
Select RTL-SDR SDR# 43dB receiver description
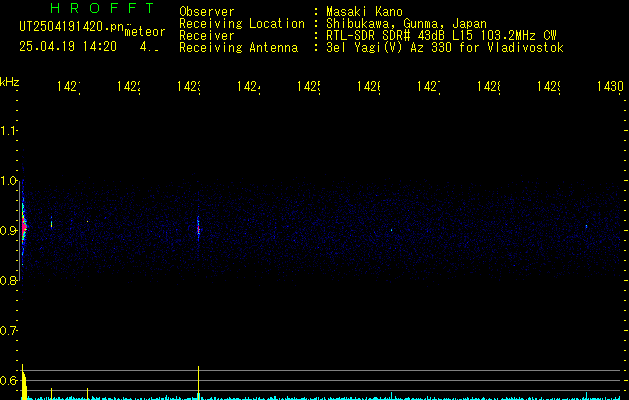point(441,36)
